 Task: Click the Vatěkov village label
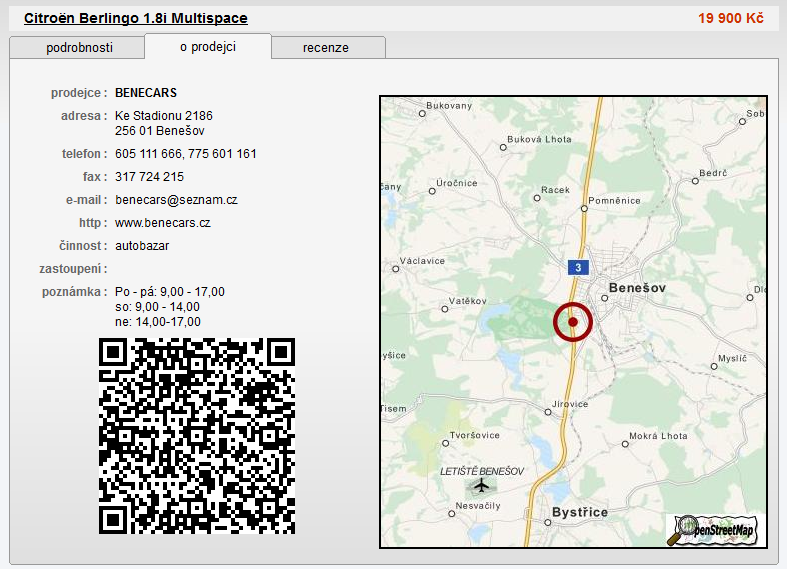tap(467, 301)
